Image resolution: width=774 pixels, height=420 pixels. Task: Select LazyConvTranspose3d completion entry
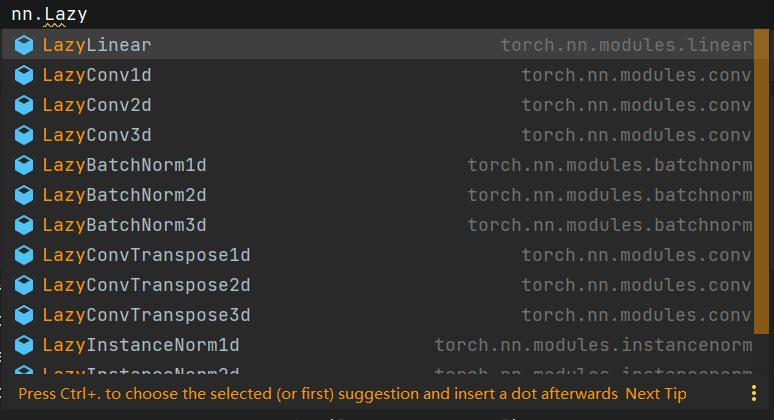[378, 315]
